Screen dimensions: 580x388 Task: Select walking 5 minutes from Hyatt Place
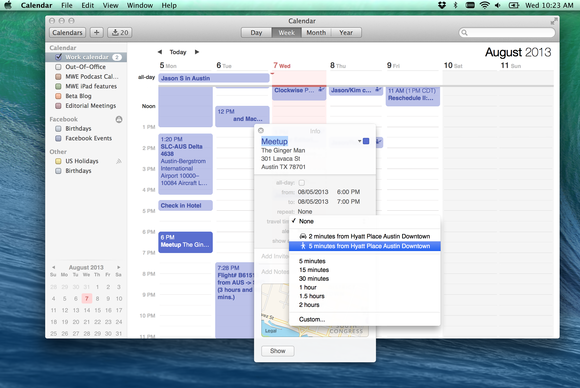(364, 246)
